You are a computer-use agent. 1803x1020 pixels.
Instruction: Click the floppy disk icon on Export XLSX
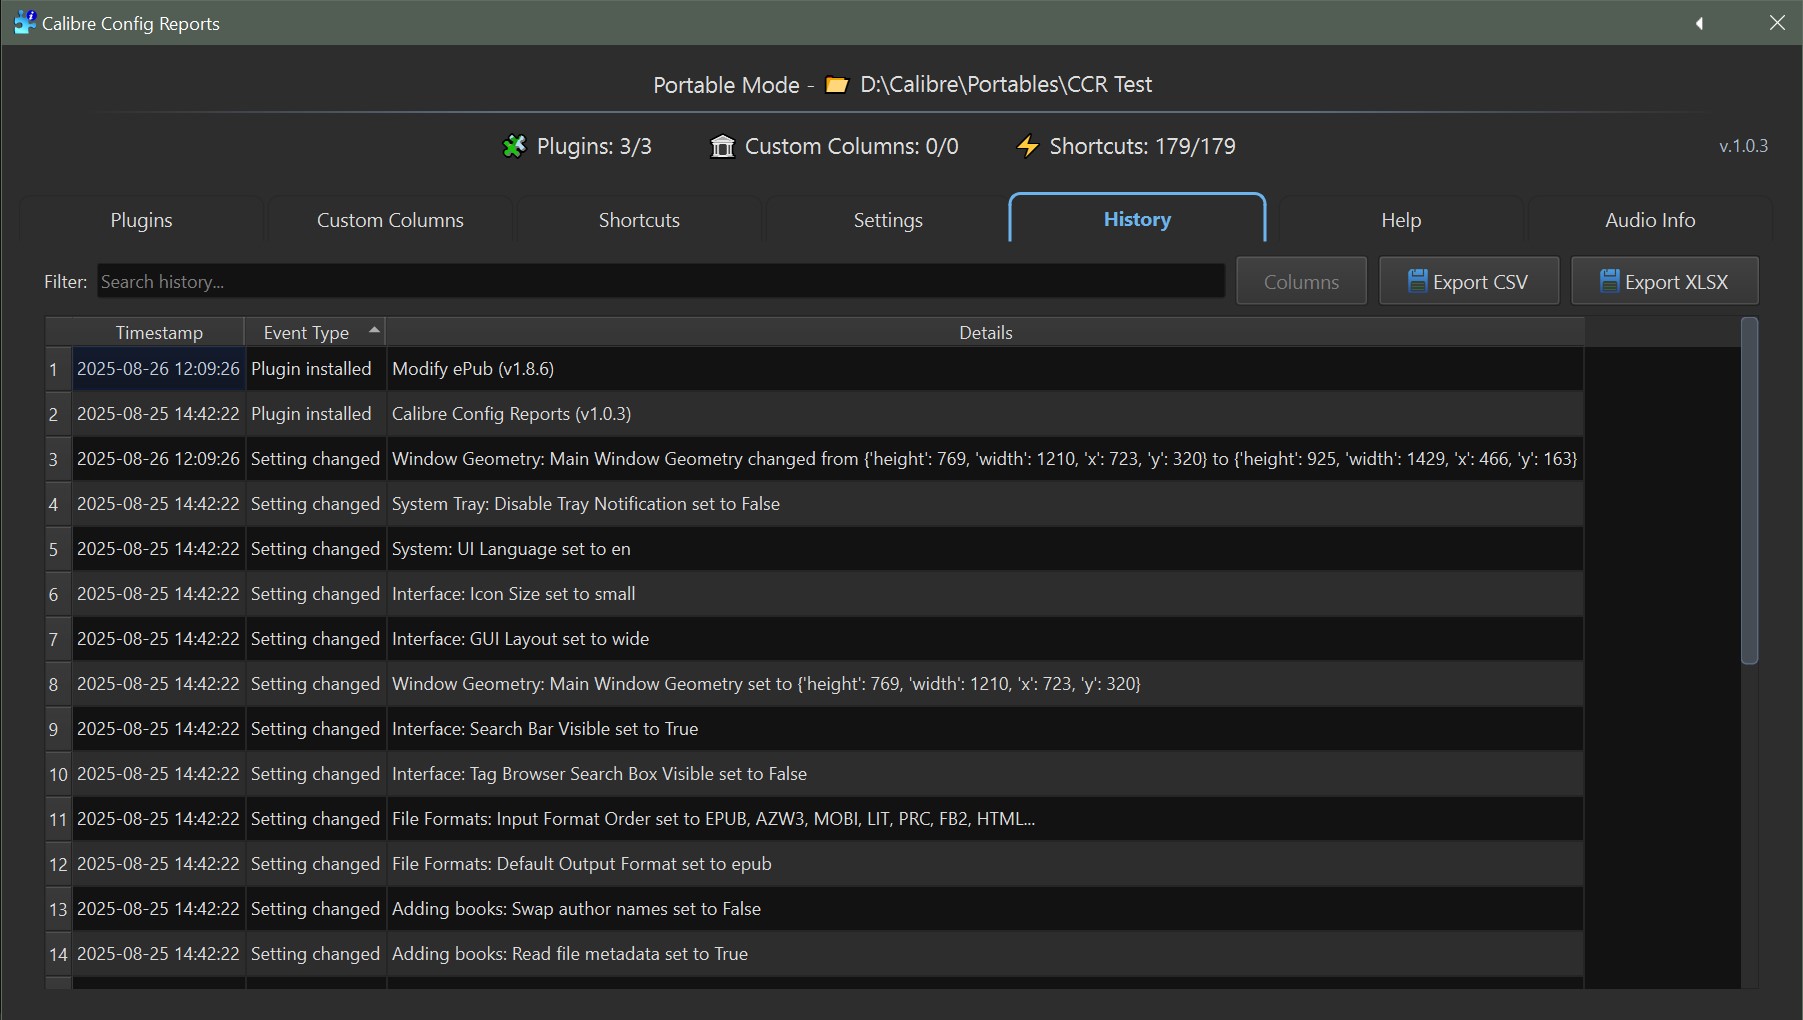1609,281
